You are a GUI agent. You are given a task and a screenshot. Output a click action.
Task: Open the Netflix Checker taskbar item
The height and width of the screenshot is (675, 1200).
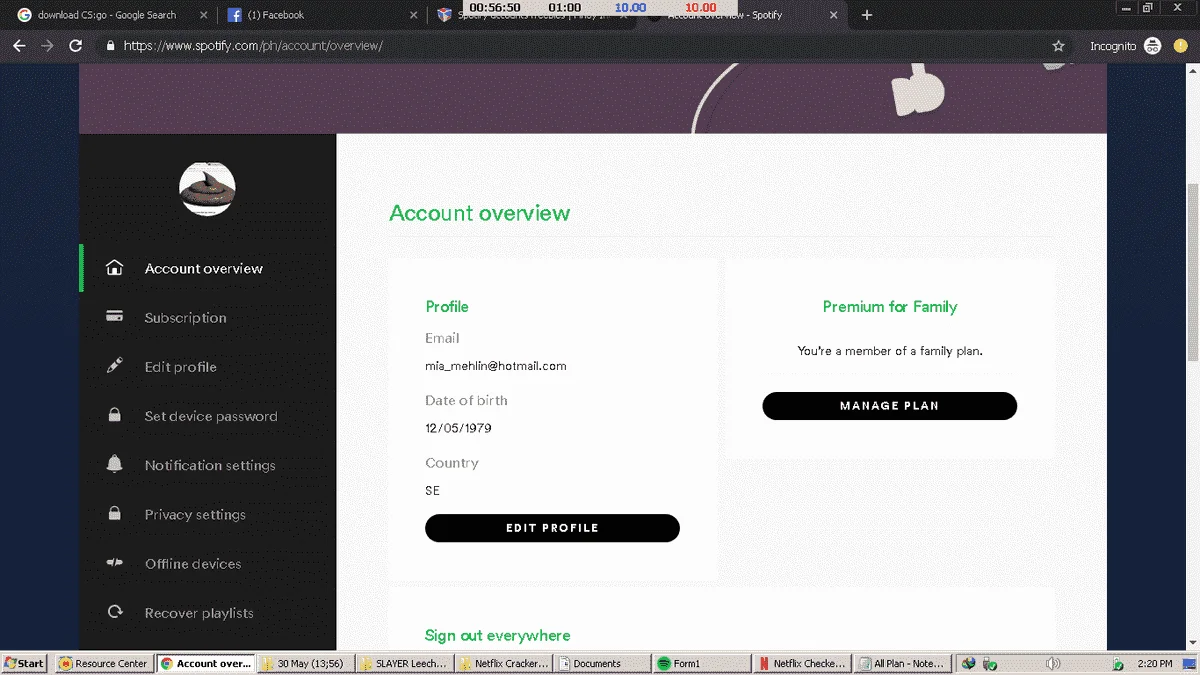802,663
